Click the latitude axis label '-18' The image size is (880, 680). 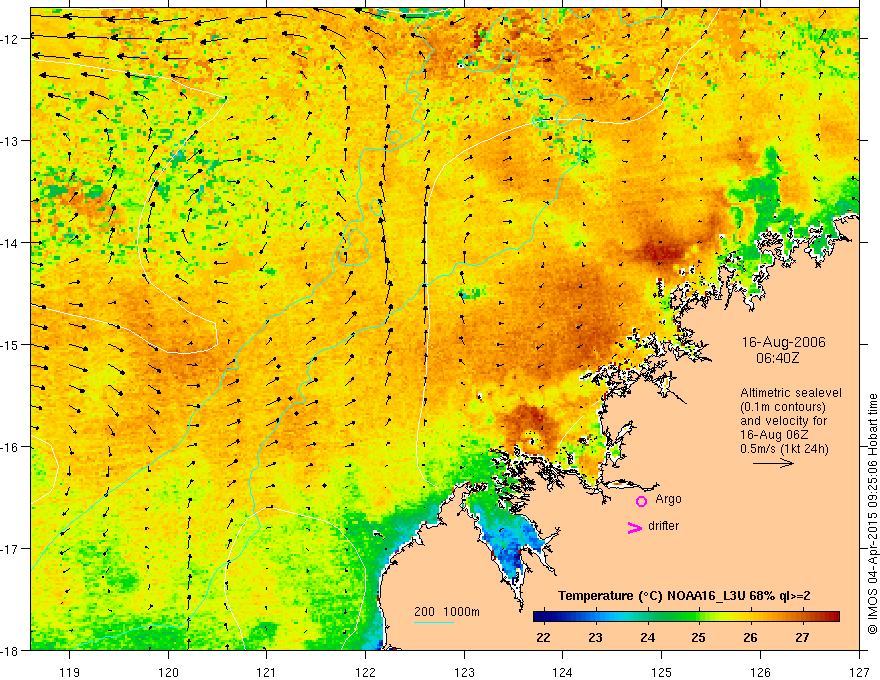point(11,650)
